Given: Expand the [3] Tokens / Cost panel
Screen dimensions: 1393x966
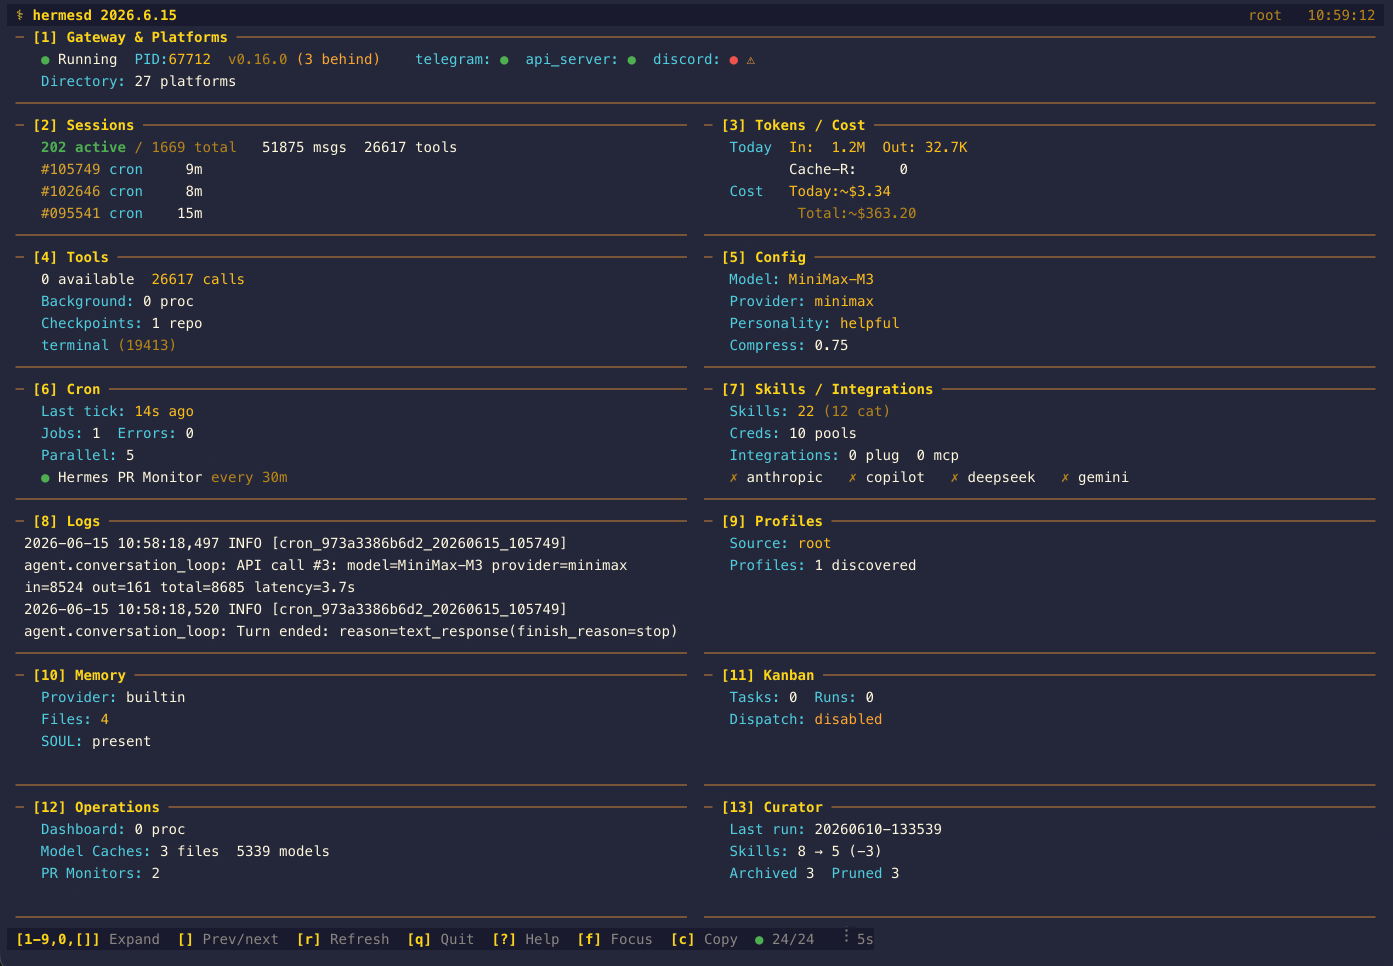Looking at the screenshot, I should (x=793, y=125).
